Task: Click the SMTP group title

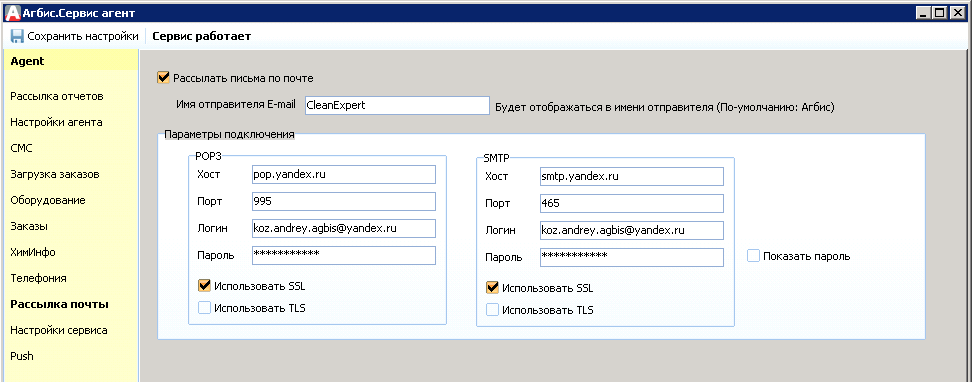Action: tap(496, 158)
